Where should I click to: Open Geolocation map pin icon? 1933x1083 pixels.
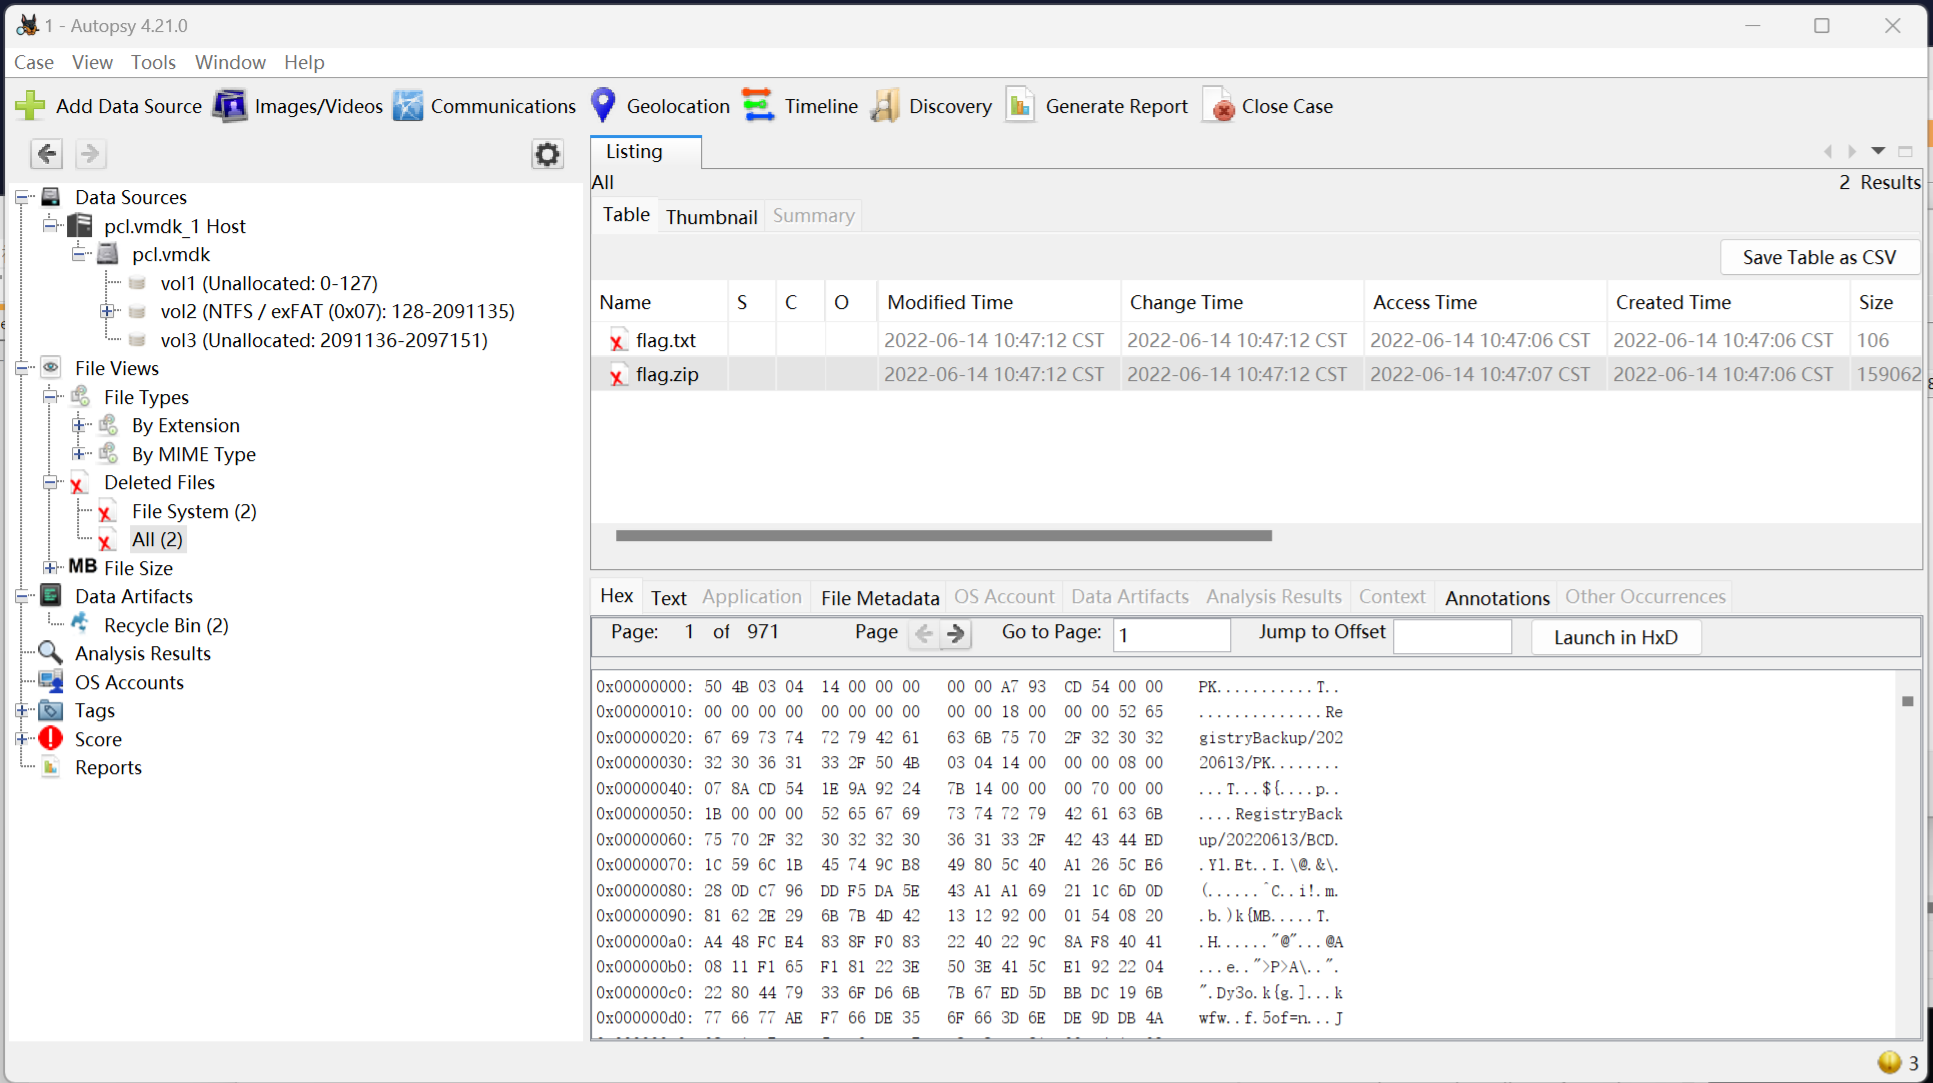coord(603,106)
